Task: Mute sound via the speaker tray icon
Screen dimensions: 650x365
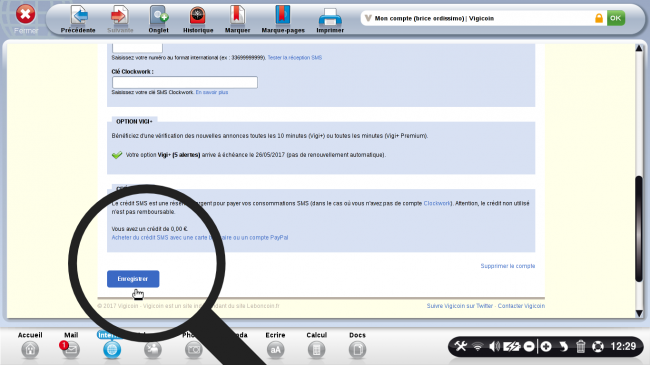Action: 494,346
